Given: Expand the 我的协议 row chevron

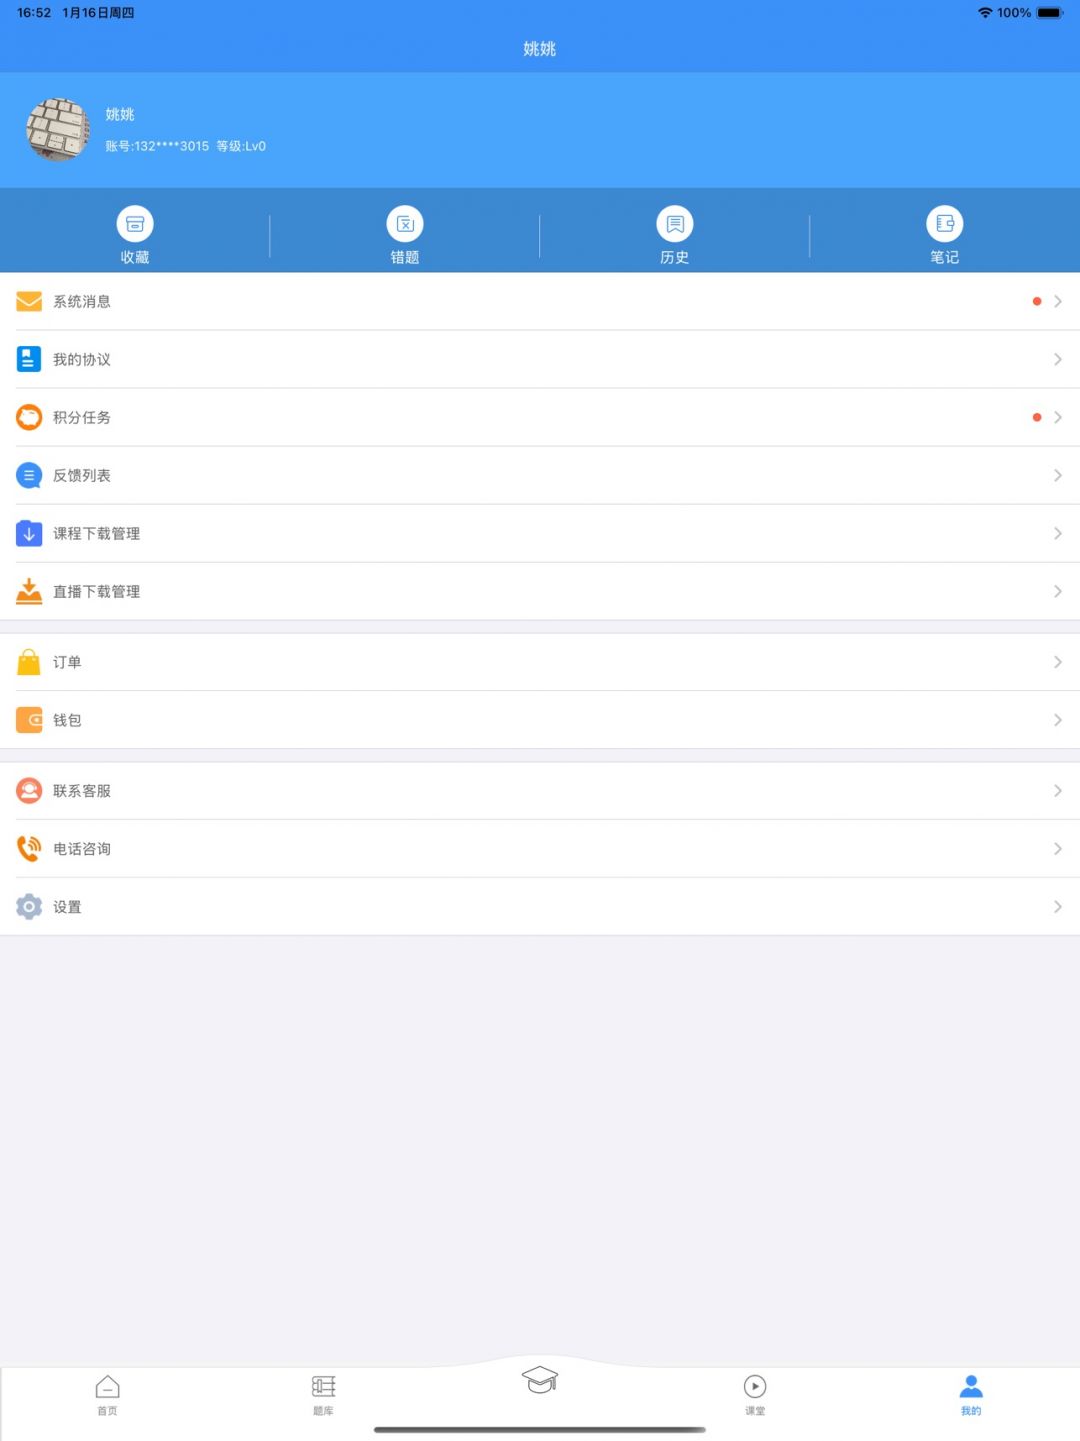Looking at the screenshot, I should [x=1058, y=359].
